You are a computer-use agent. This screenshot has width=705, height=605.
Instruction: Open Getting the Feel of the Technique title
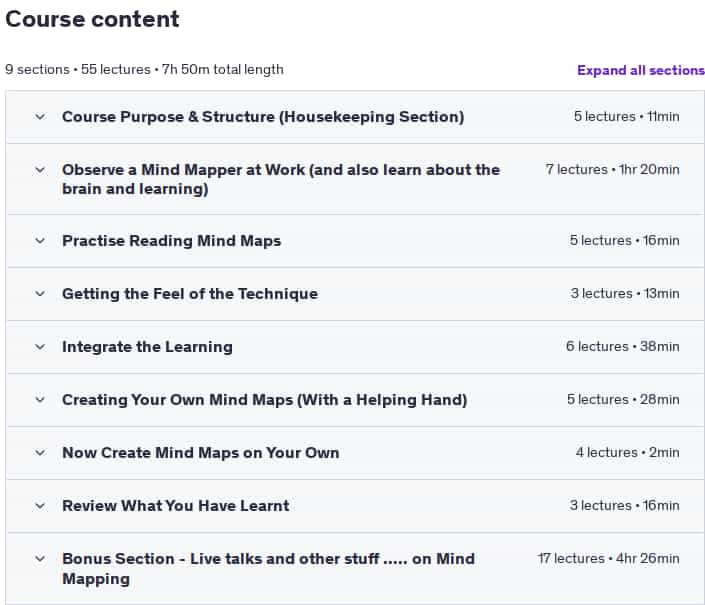tap(190, 294)
